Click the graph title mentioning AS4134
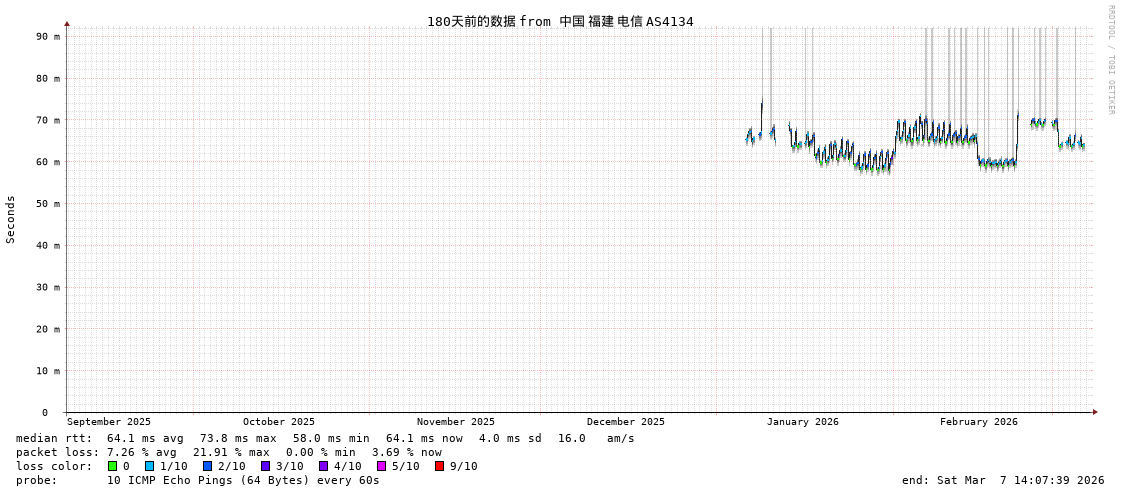The image size is (1121, 494). tap(560, 21)
